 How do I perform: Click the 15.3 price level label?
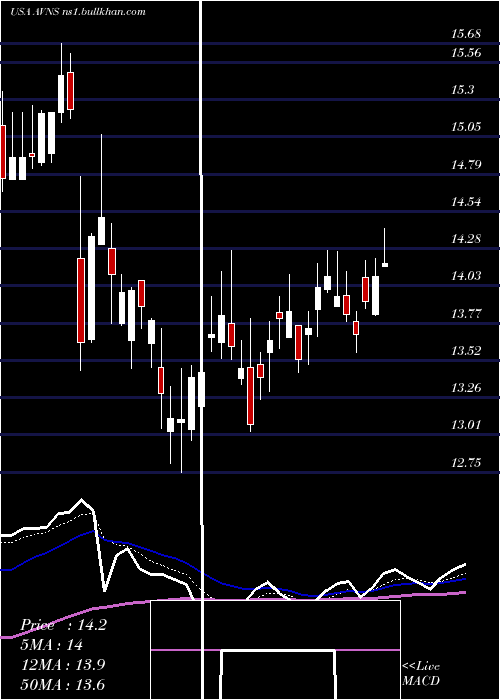click(462, 90)
